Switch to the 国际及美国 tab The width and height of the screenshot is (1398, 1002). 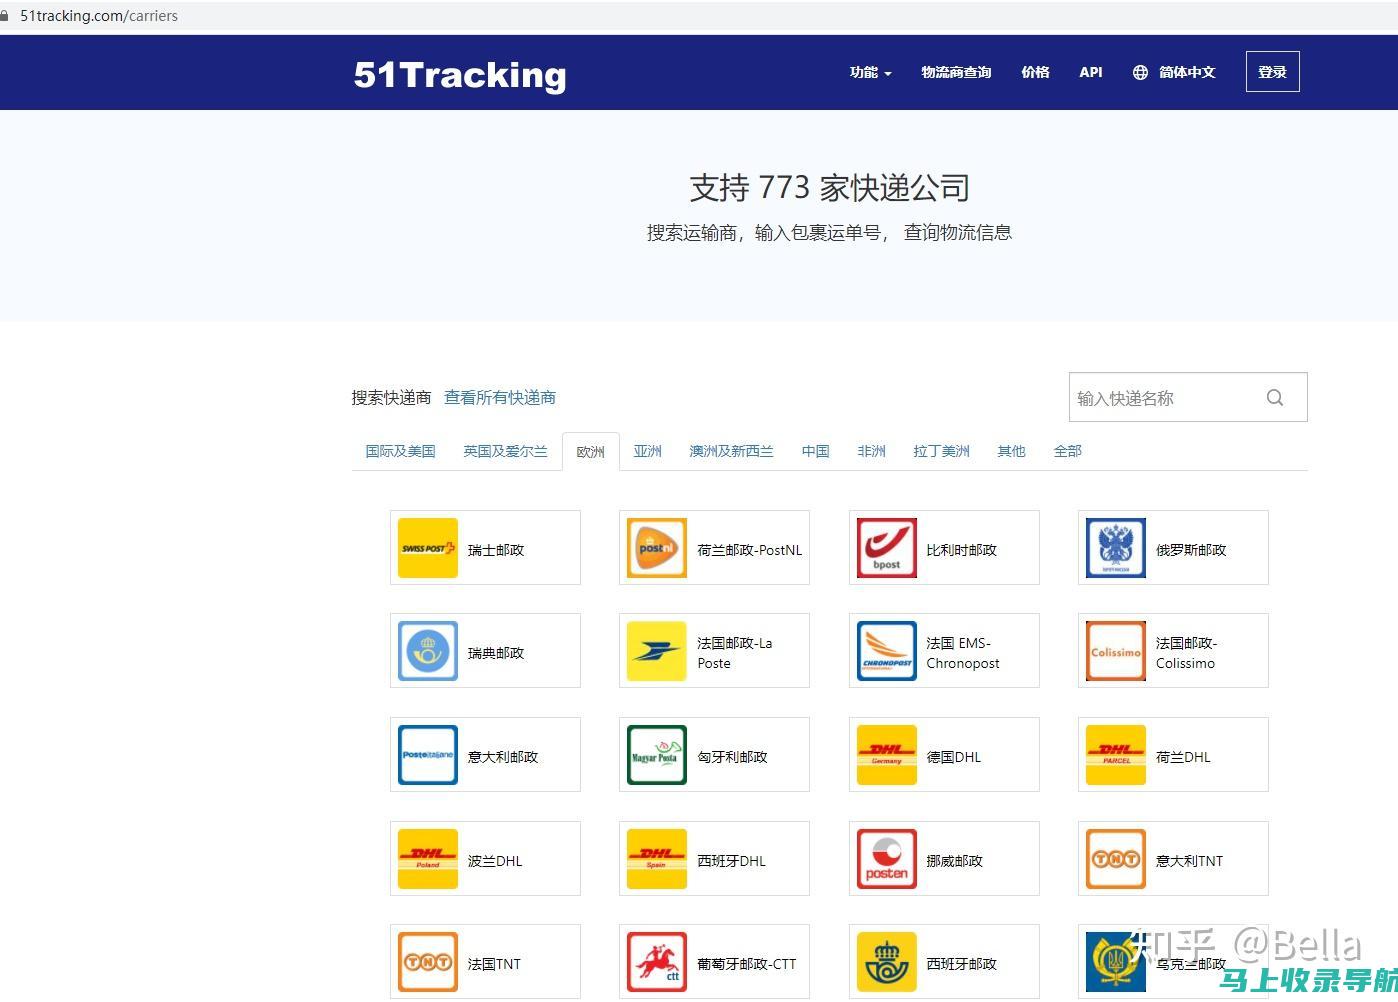click(x=400, y=451)
